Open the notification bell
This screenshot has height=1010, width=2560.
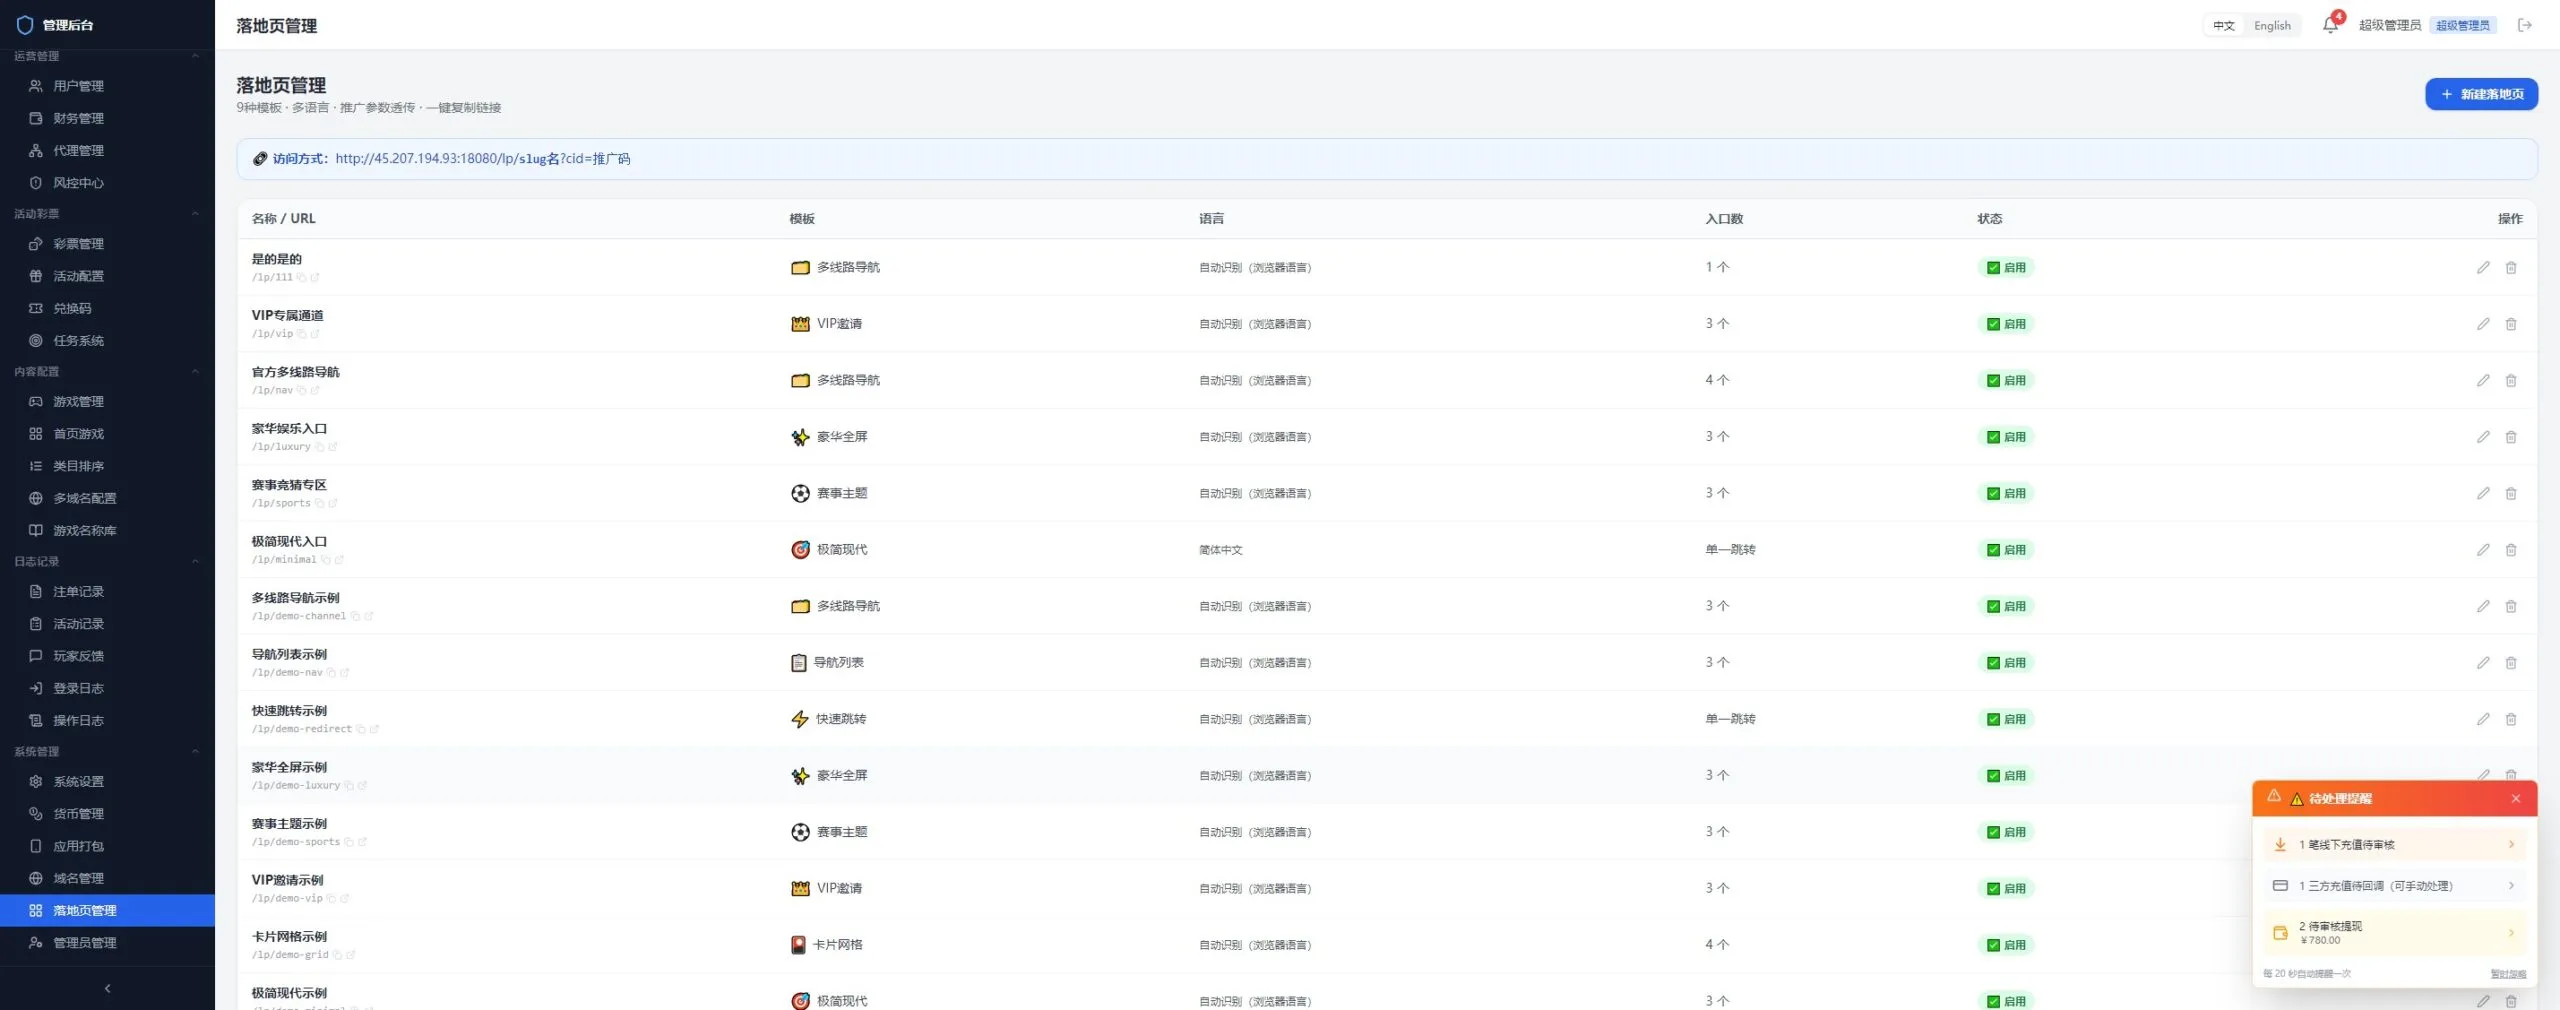tap(2330, 25)
